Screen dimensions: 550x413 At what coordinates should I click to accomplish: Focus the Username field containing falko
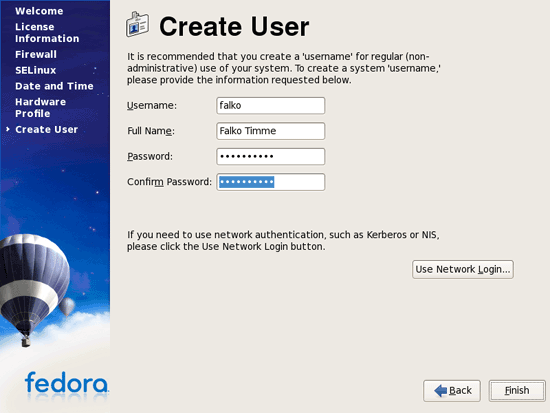(x=270, y=106)
